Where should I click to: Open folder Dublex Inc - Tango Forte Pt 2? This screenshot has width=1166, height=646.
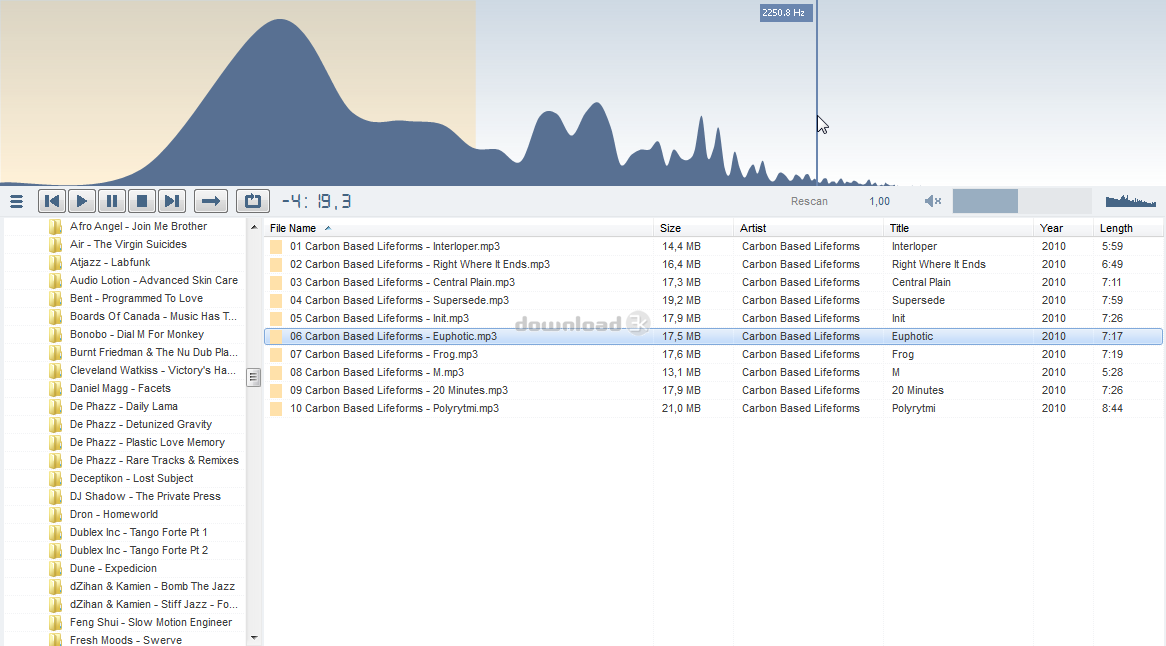139,550
